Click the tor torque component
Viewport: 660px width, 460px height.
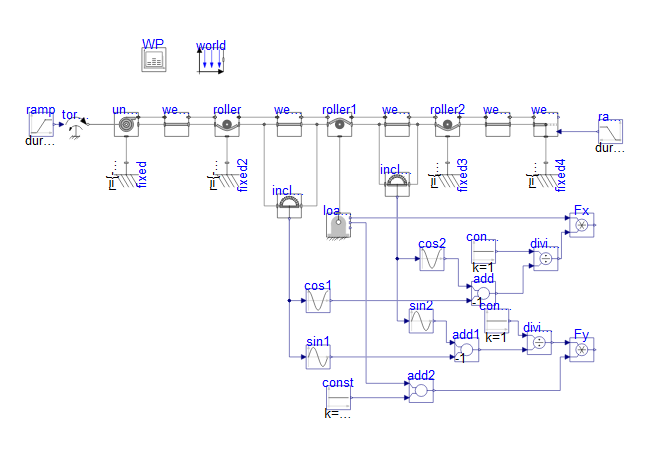click(74, 128)
